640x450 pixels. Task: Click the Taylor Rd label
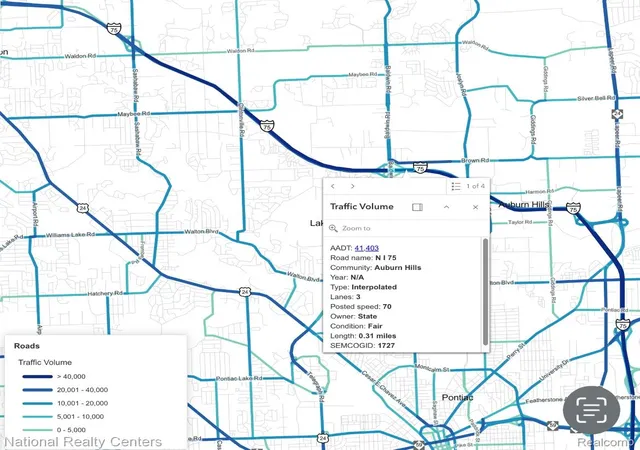[520, 222]
